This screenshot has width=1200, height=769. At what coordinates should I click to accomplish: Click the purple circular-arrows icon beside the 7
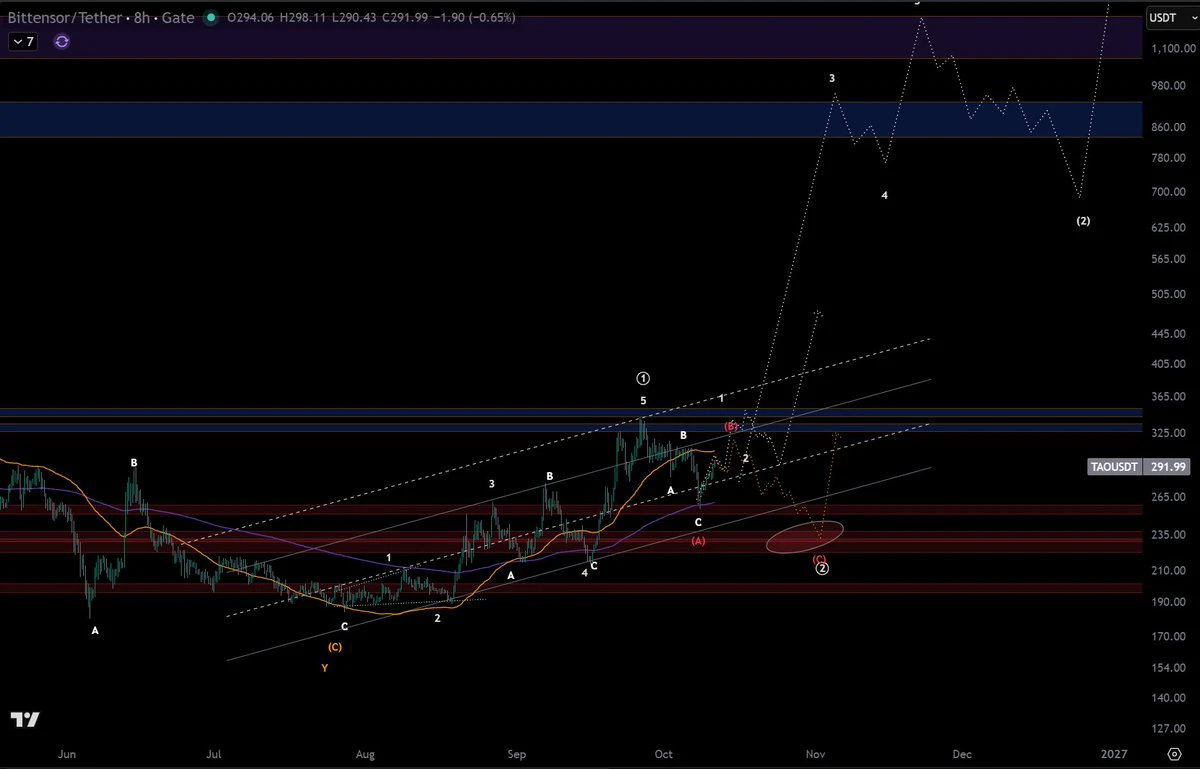click(62, 42)
